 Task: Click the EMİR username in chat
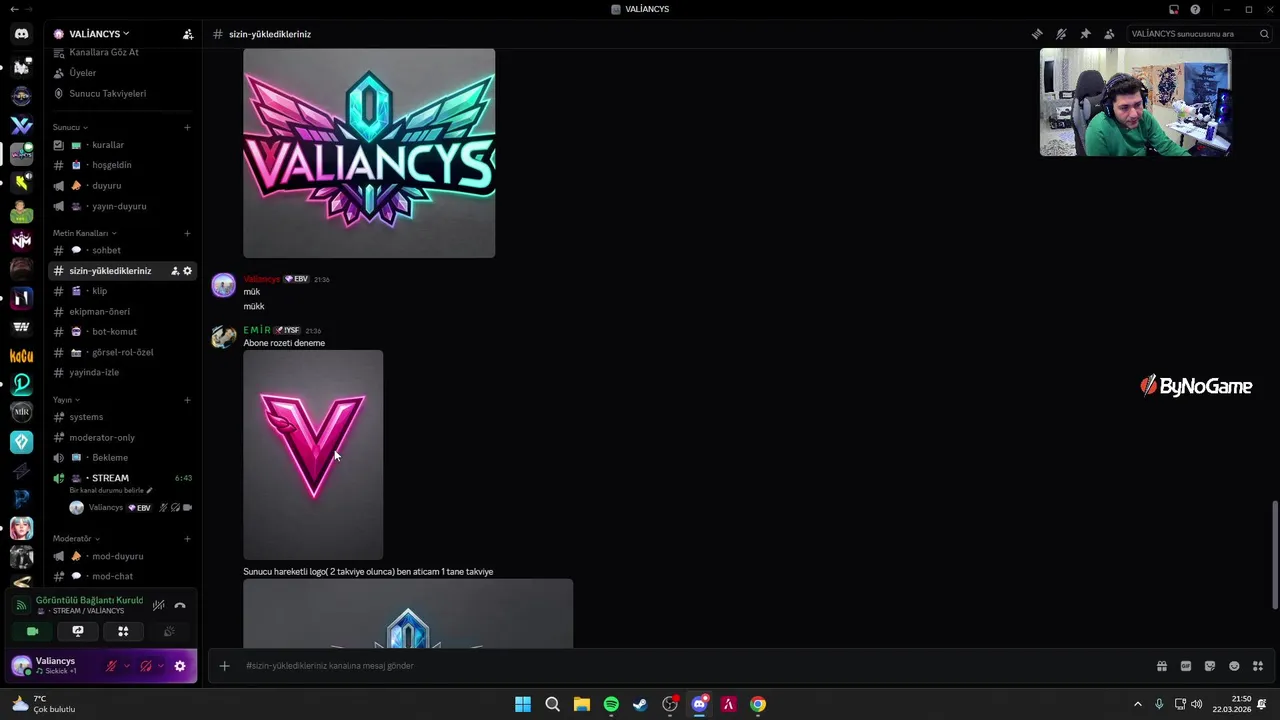coord(257,330)
